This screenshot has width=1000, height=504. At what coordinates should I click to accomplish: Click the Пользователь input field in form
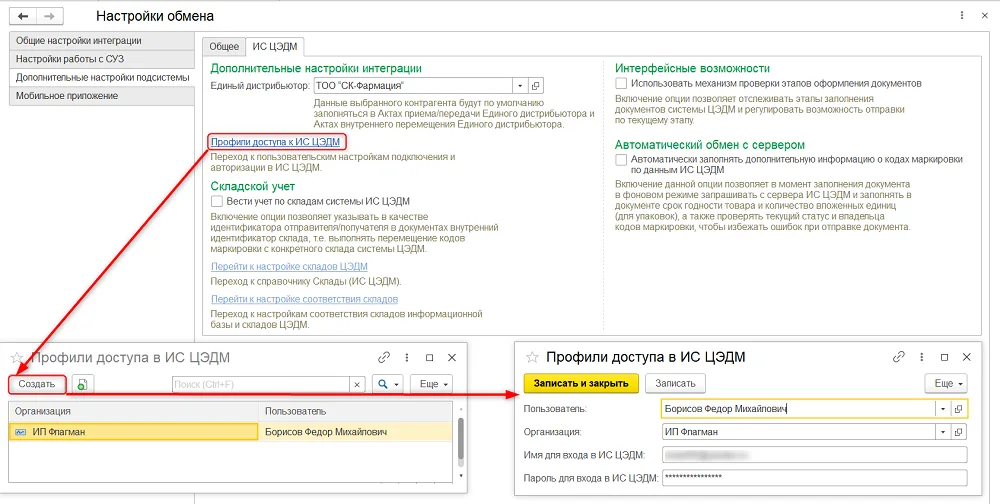tap(798, 409)
